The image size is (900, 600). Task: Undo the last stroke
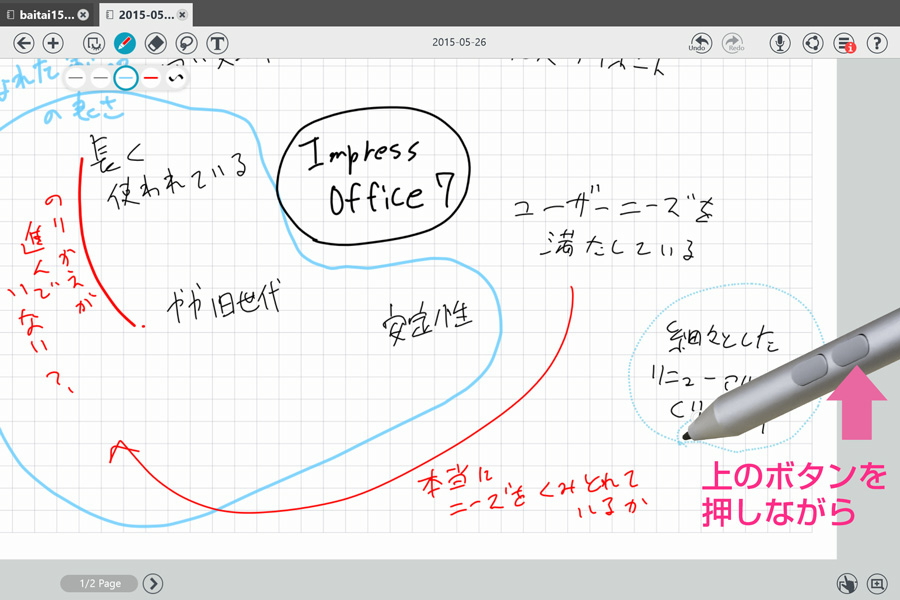tap(700, 43)
